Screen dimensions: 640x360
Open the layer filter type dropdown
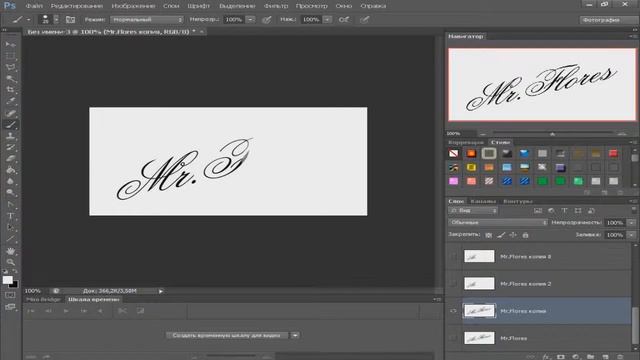coord(473,211)
